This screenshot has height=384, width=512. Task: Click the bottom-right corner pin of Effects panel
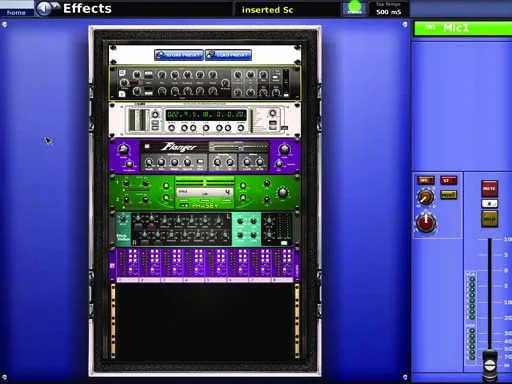pyautogui.click(x=405, y=378)
